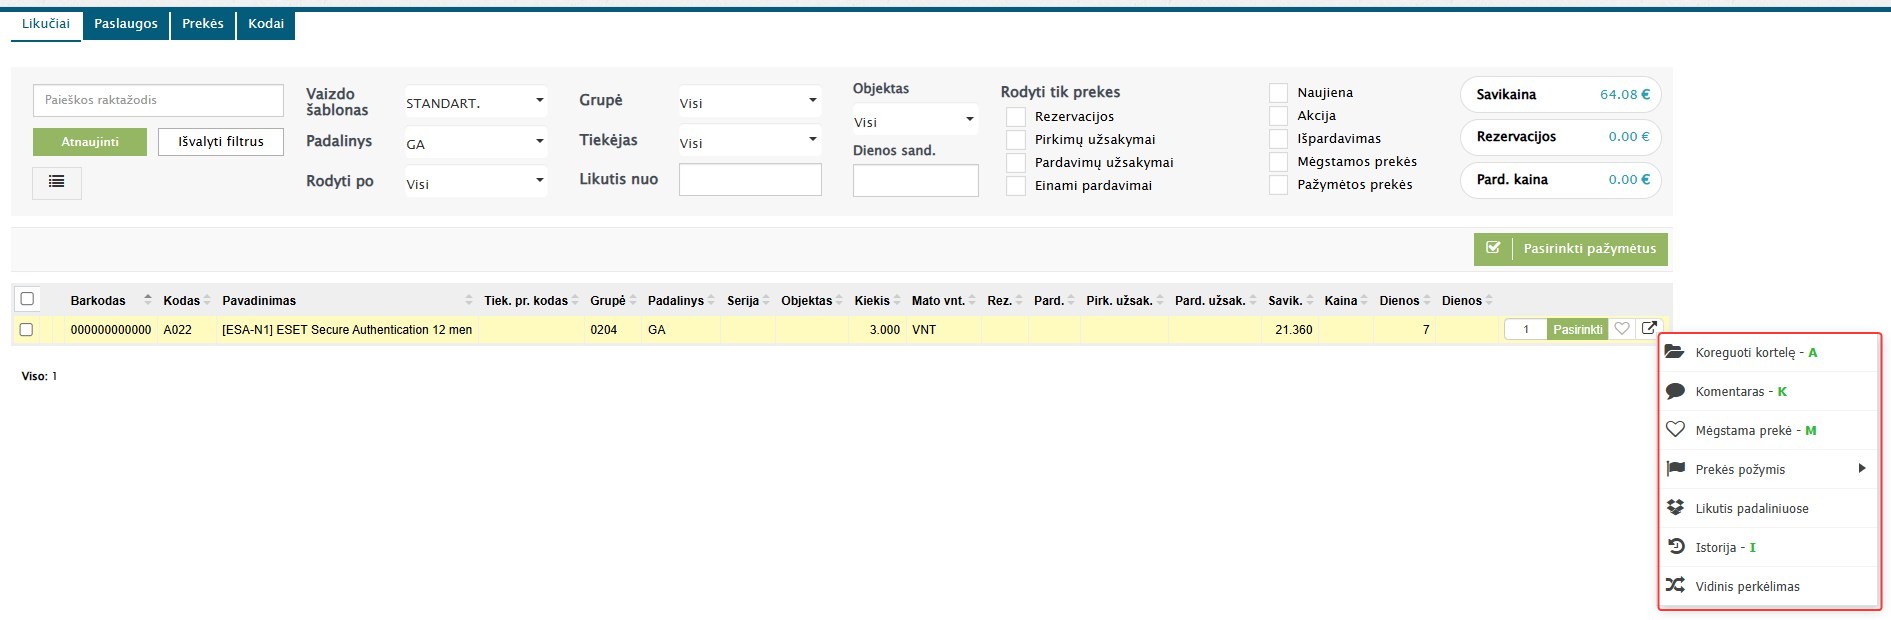Image resolution: width=1891 pixels, height=620 pixels.
Task: Expand the Prekės požymis submenu arrow
Action: click(1861, 468)
